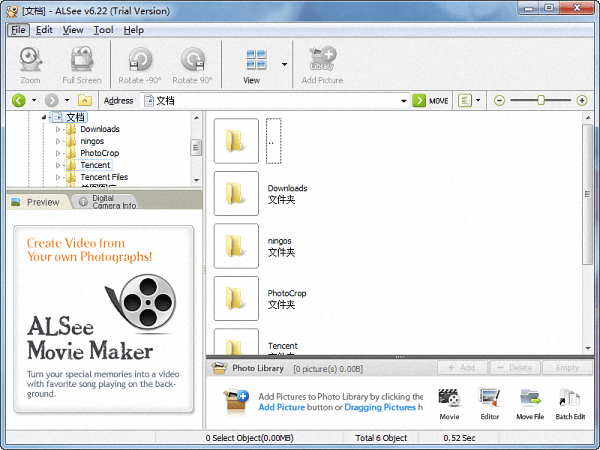
Task: Select Downloads in folder tree
Action: click(x=100, y=129)
